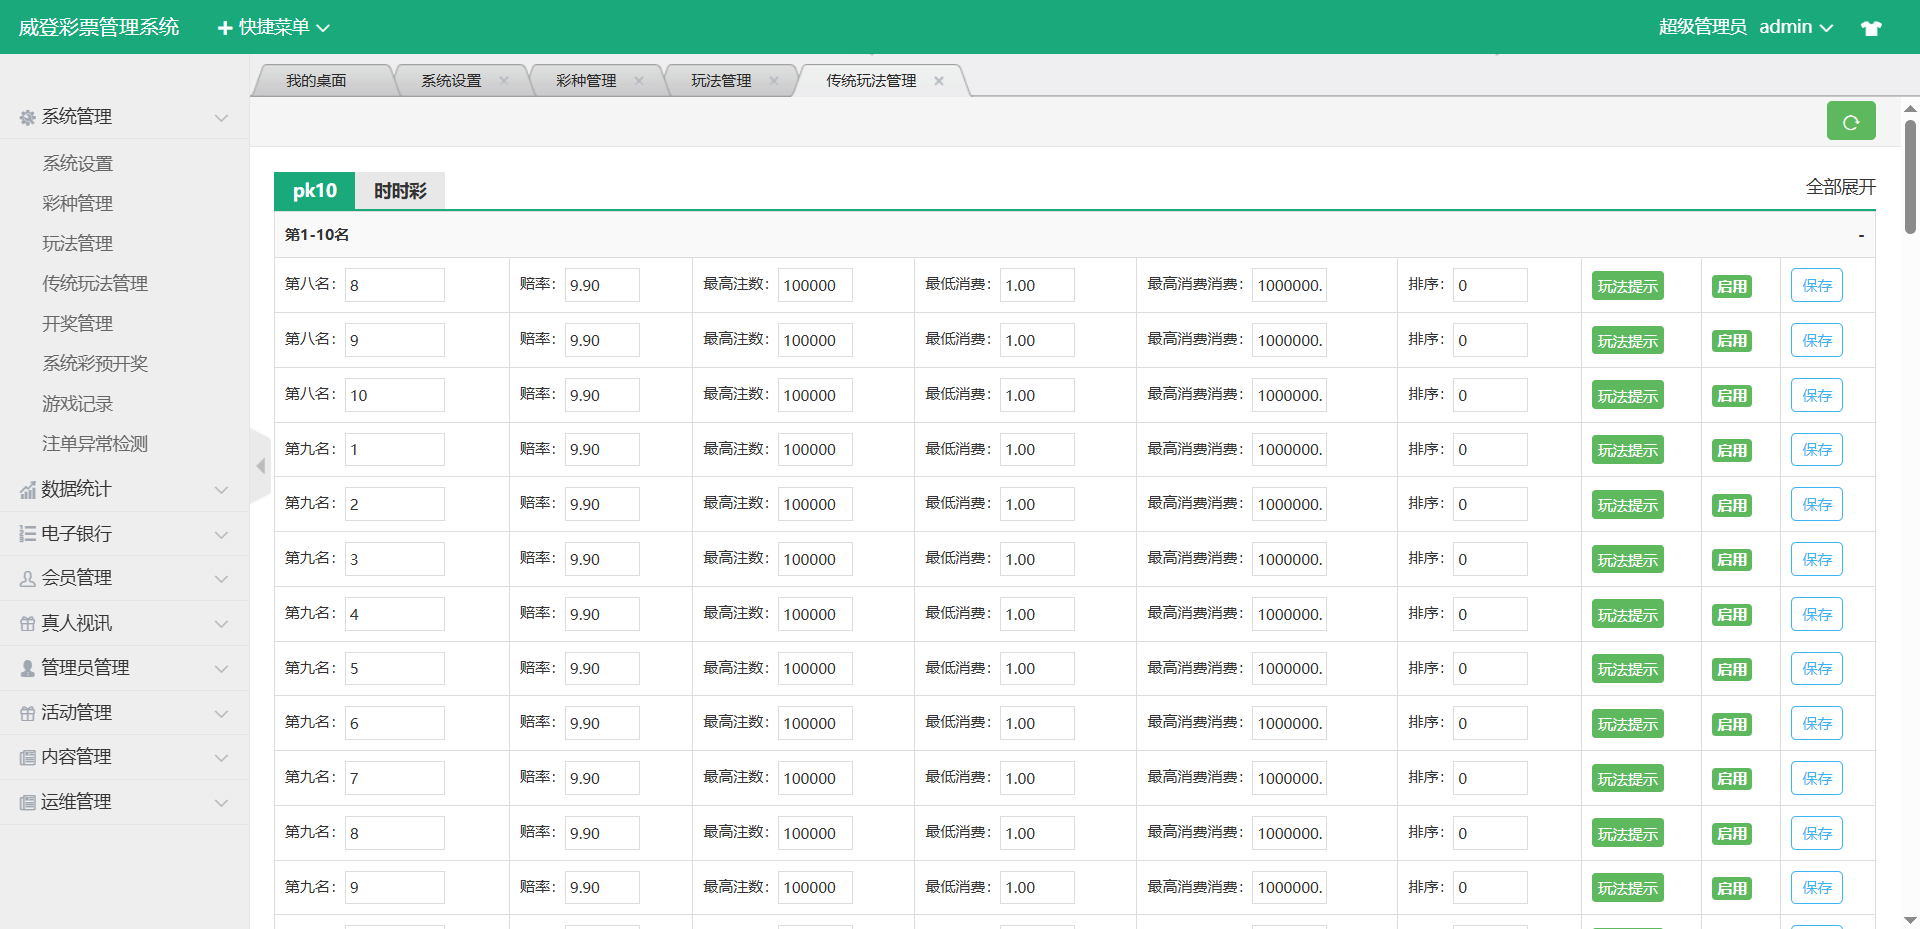This screenshot has height=929, width=1920.
Task: Click the 威登彩票管理系统 title
Action: [99, 27]
